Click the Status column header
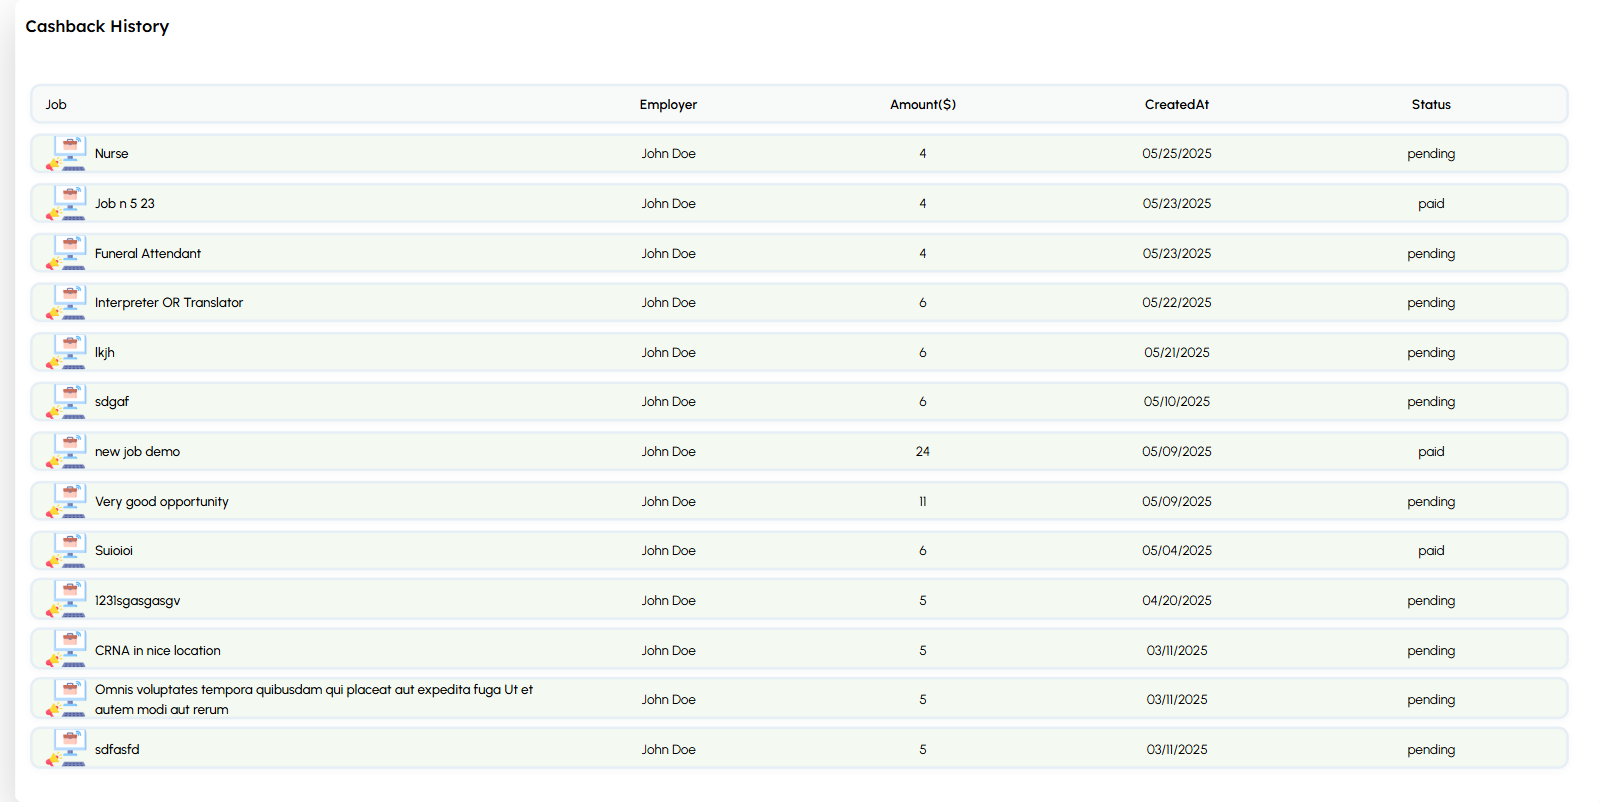Image resolution: width=1600 pixels, height=802 pixels. click(x=1430, y=105)
